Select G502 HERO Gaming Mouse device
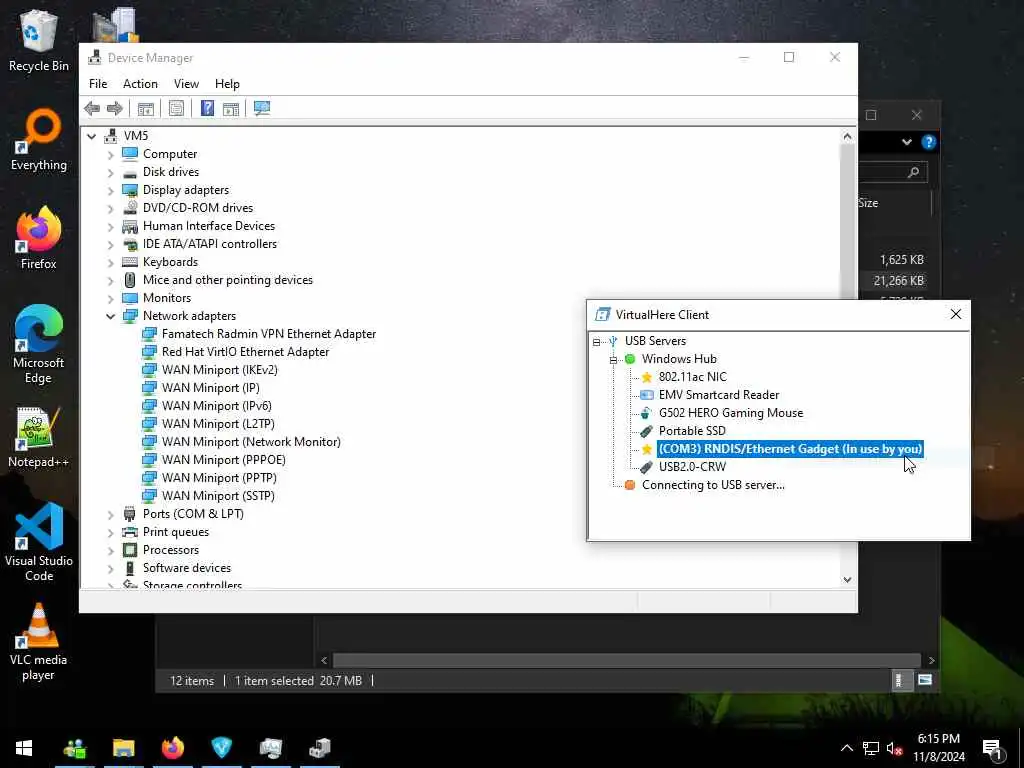The width and height of the screenshot is (1024, 768). [731, 413]
